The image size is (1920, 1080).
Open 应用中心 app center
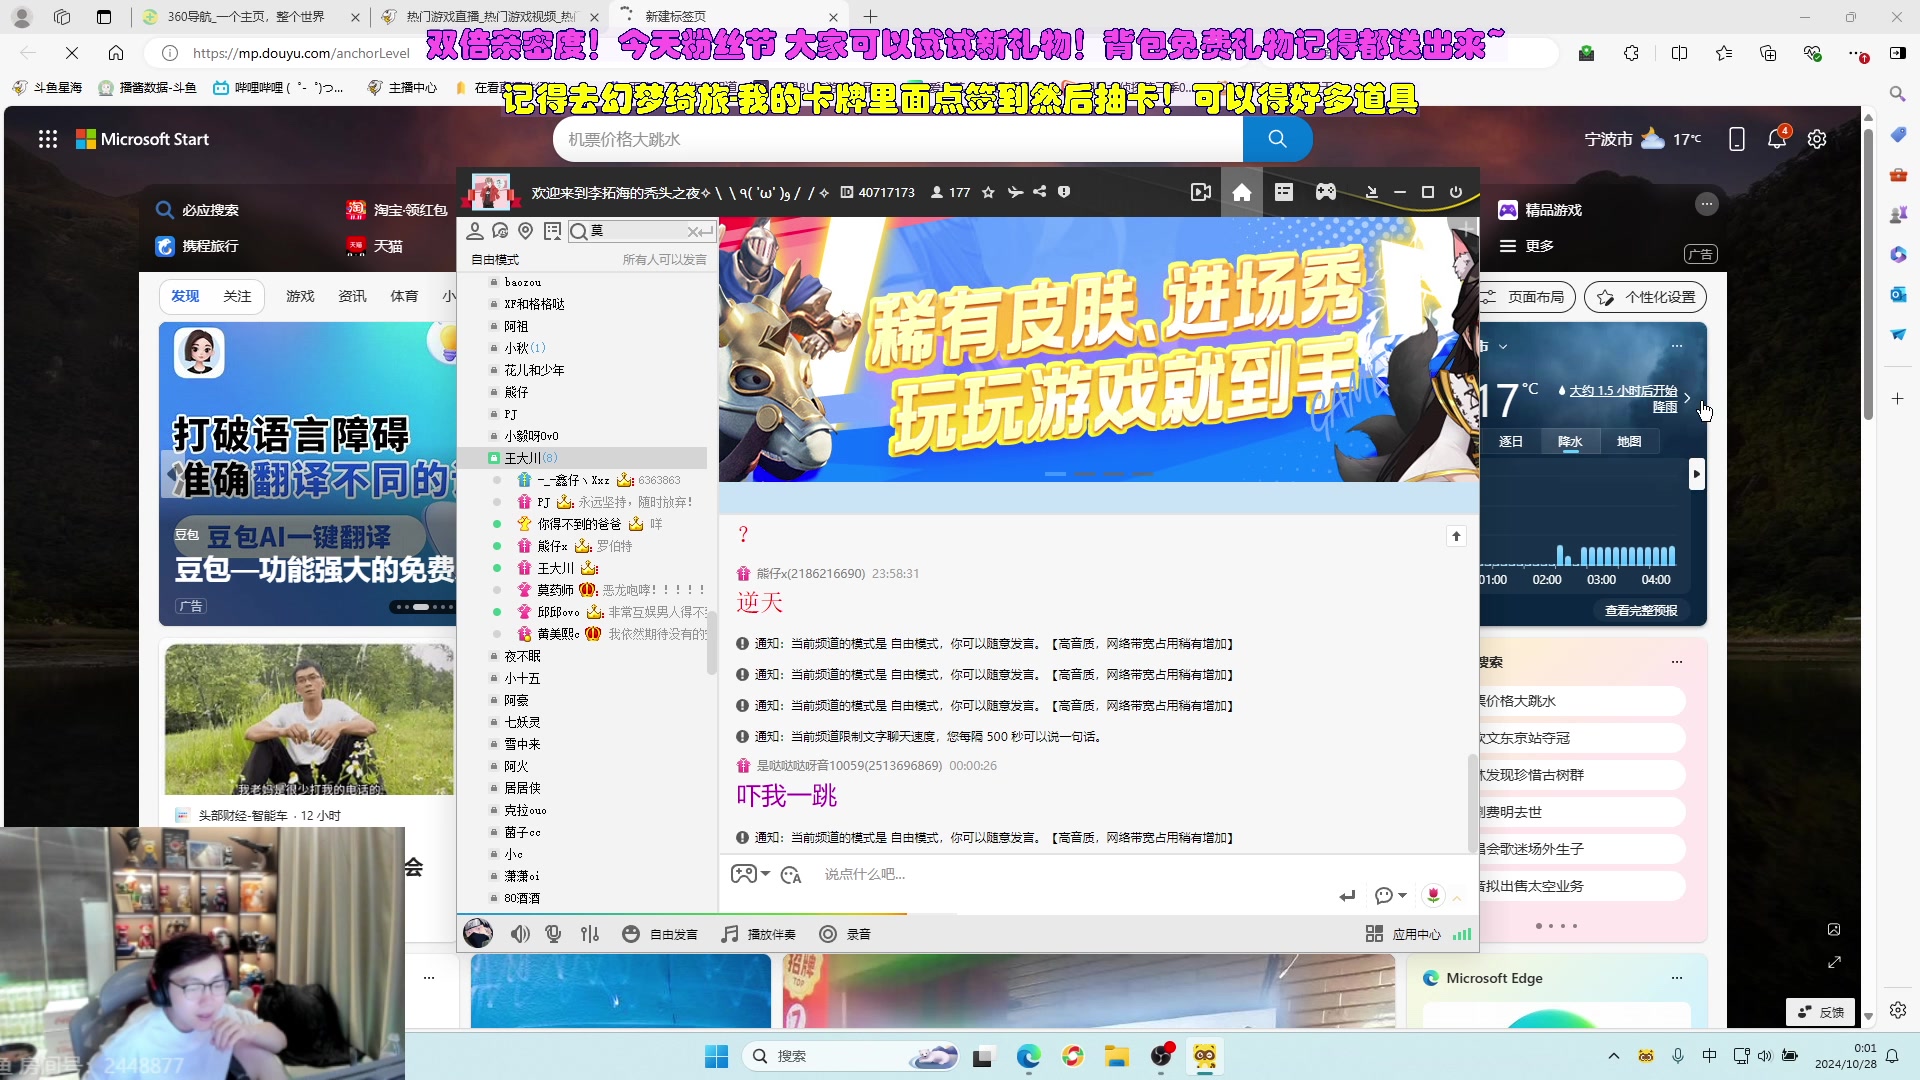pos(1403,934)
